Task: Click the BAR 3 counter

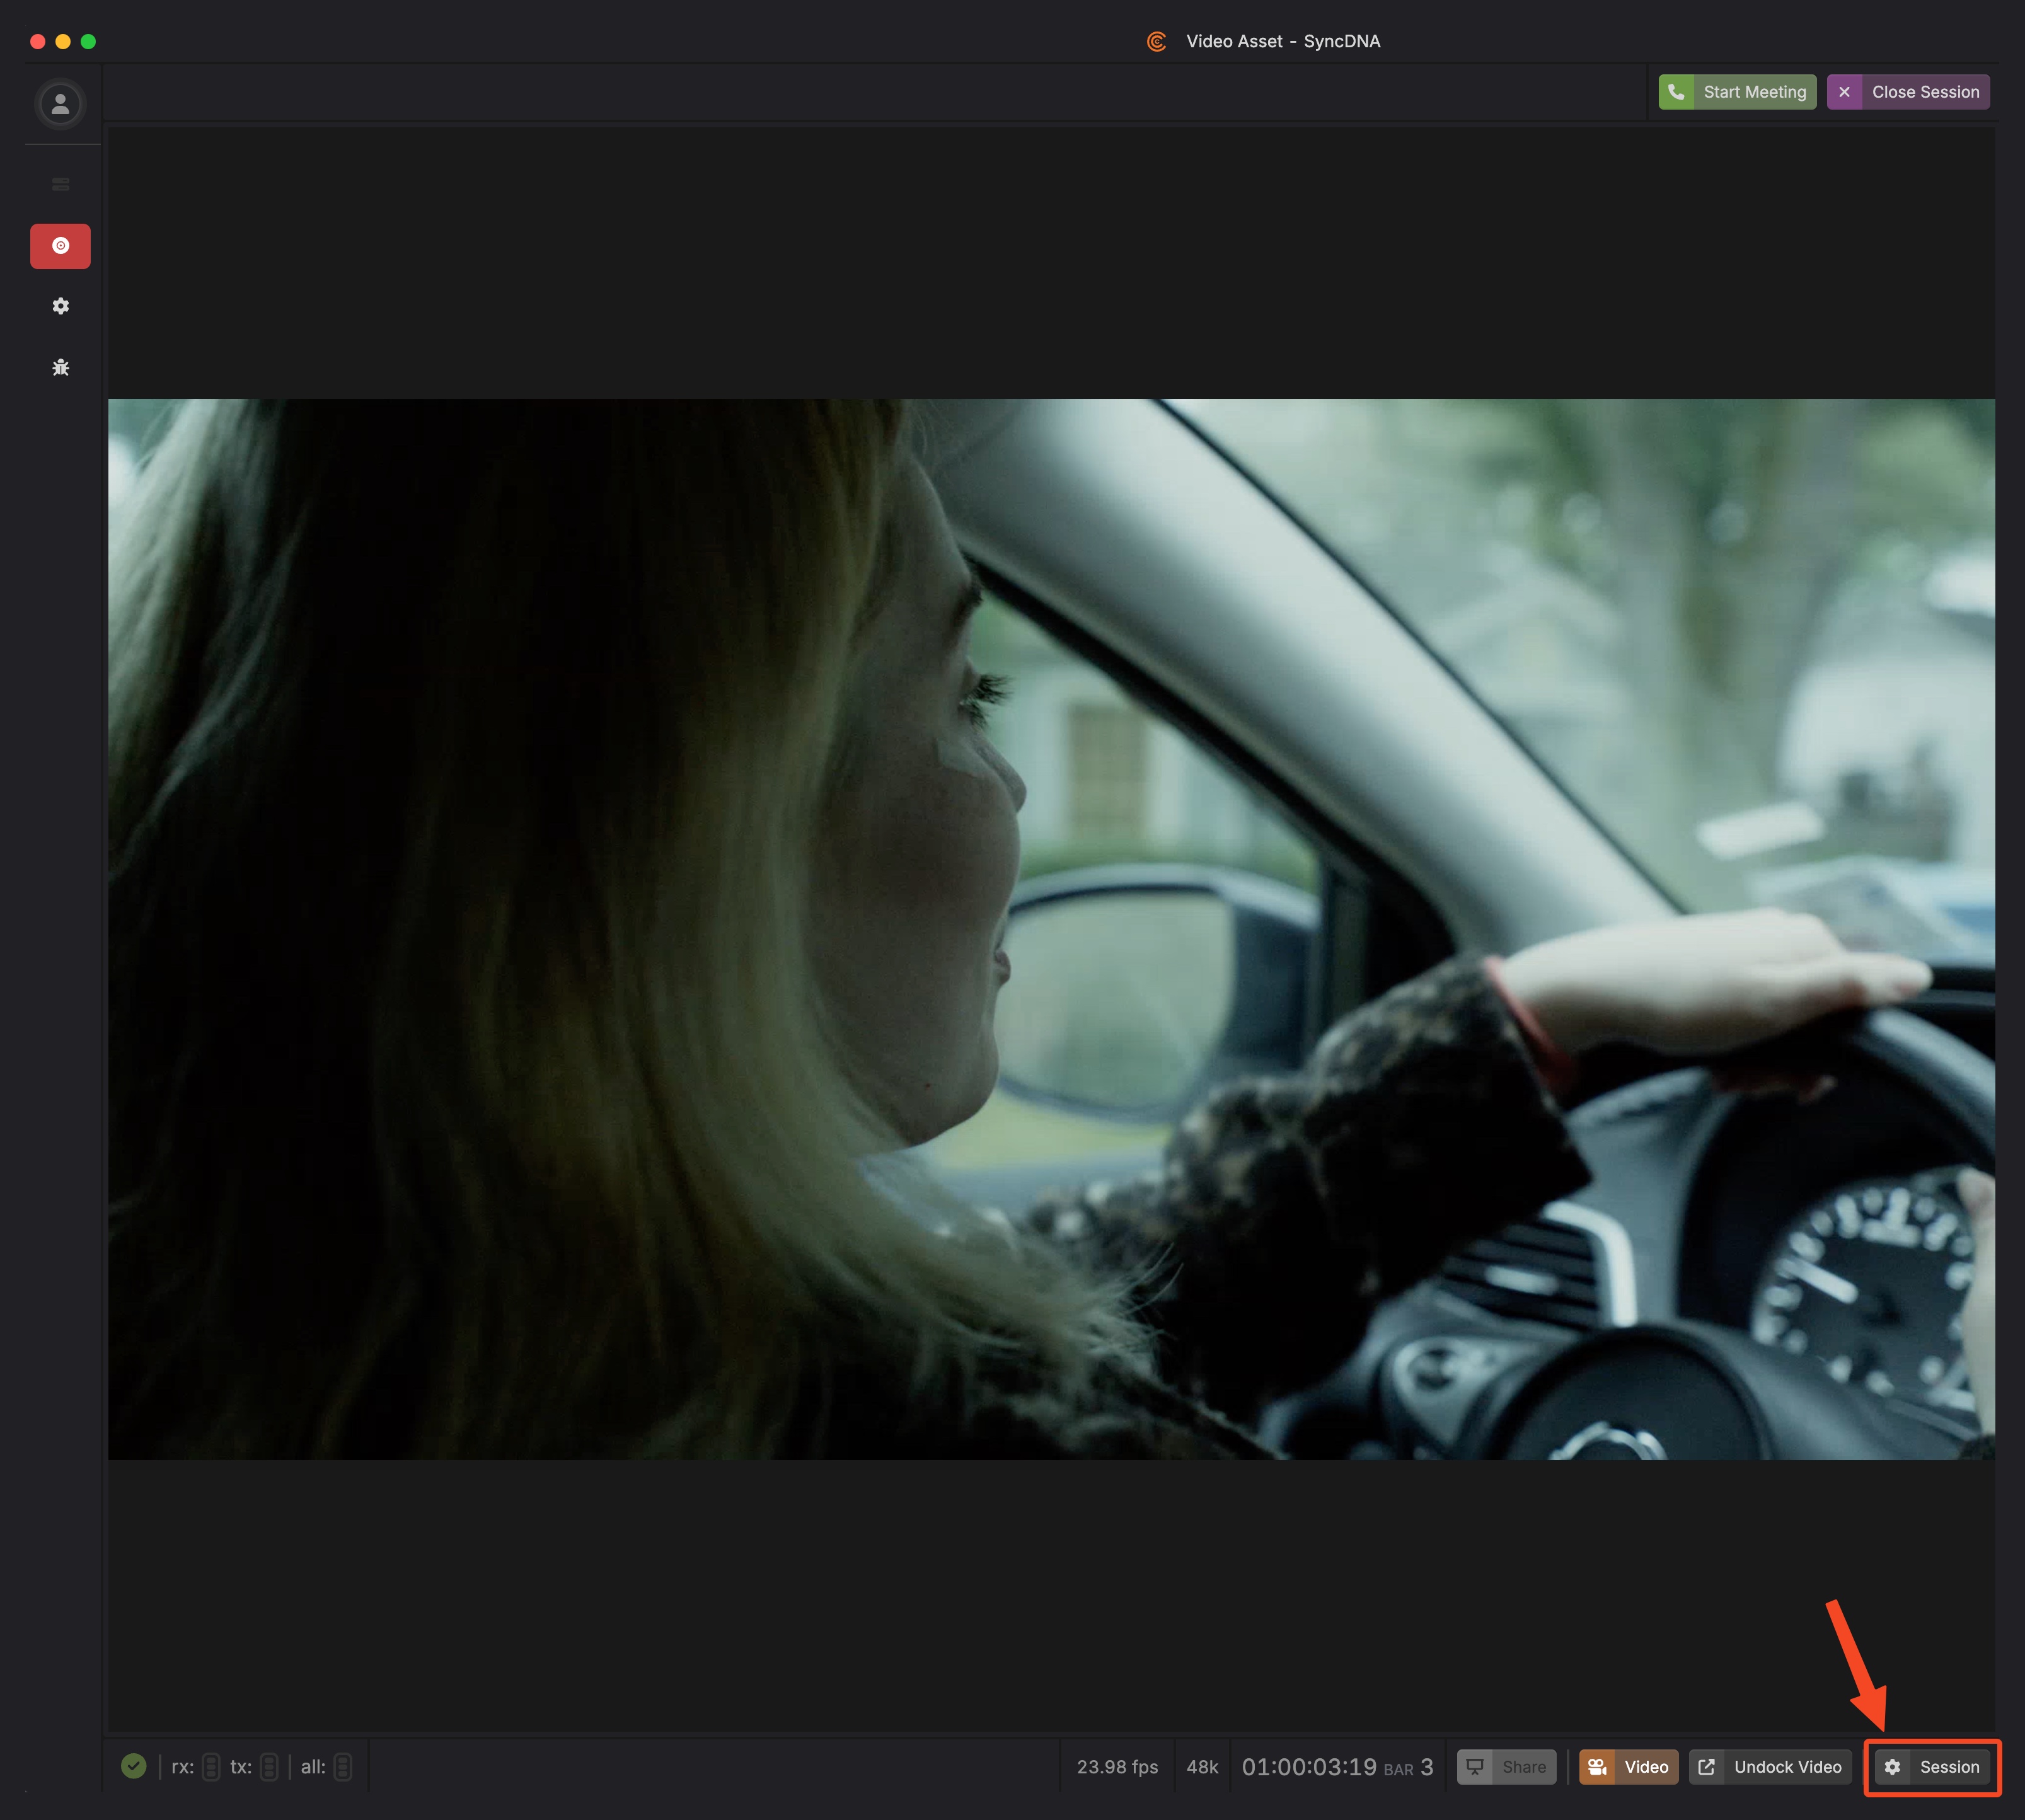Action: click(1409, 1768)
